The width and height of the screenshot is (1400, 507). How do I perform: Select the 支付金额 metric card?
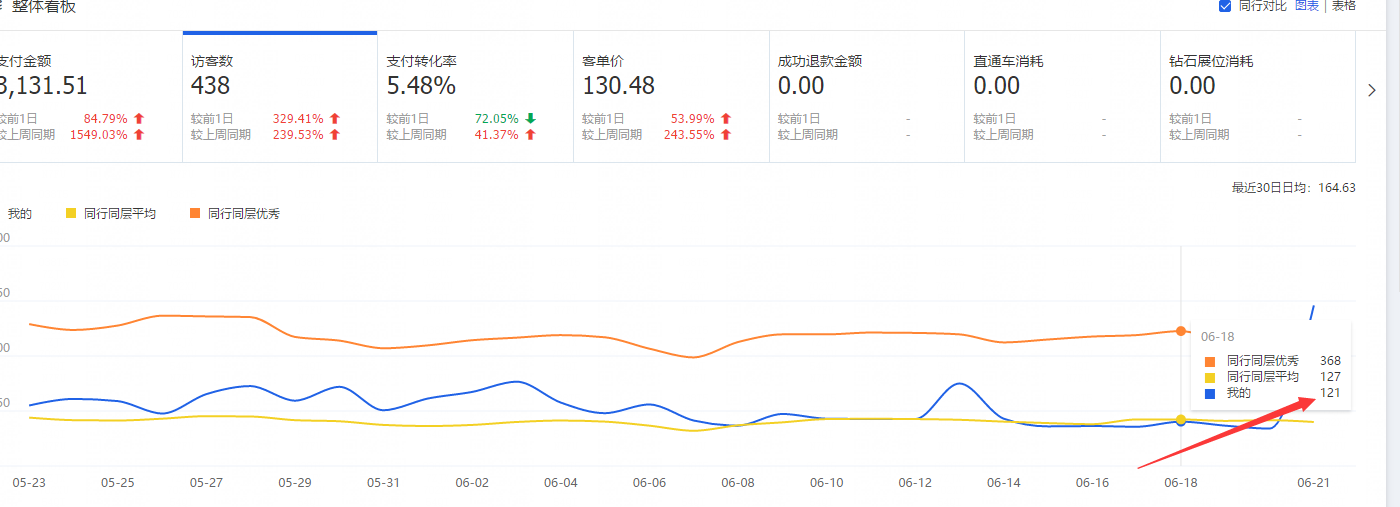point(91,97)
